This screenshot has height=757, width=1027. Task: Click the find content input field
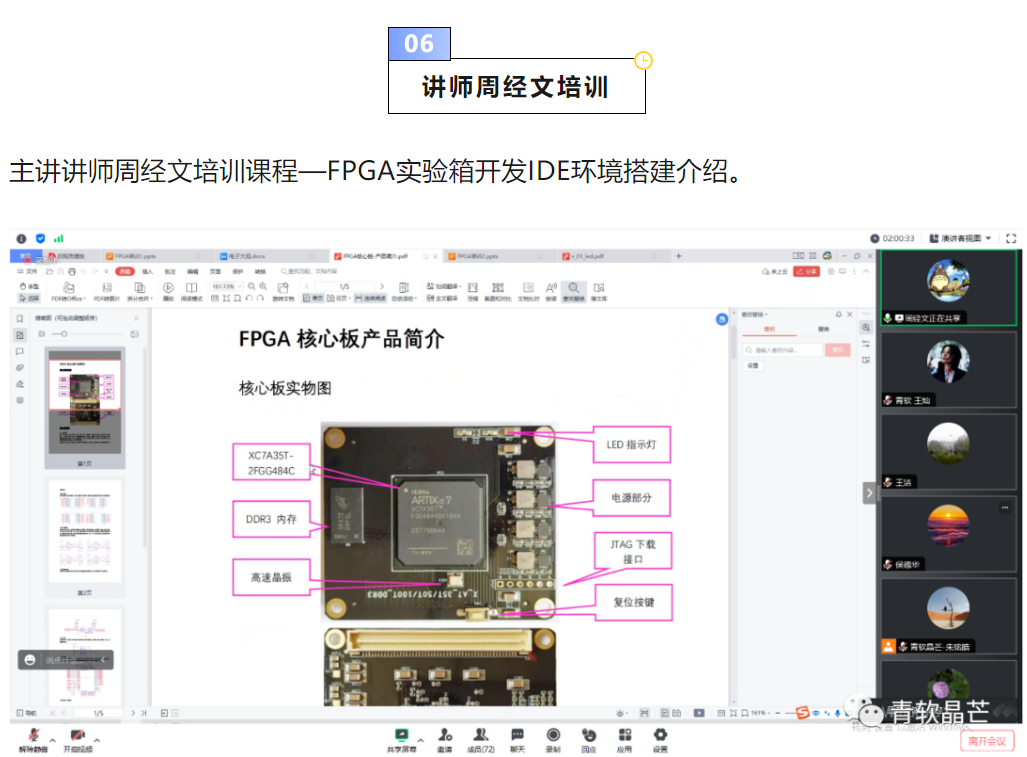tap(783, 350)
